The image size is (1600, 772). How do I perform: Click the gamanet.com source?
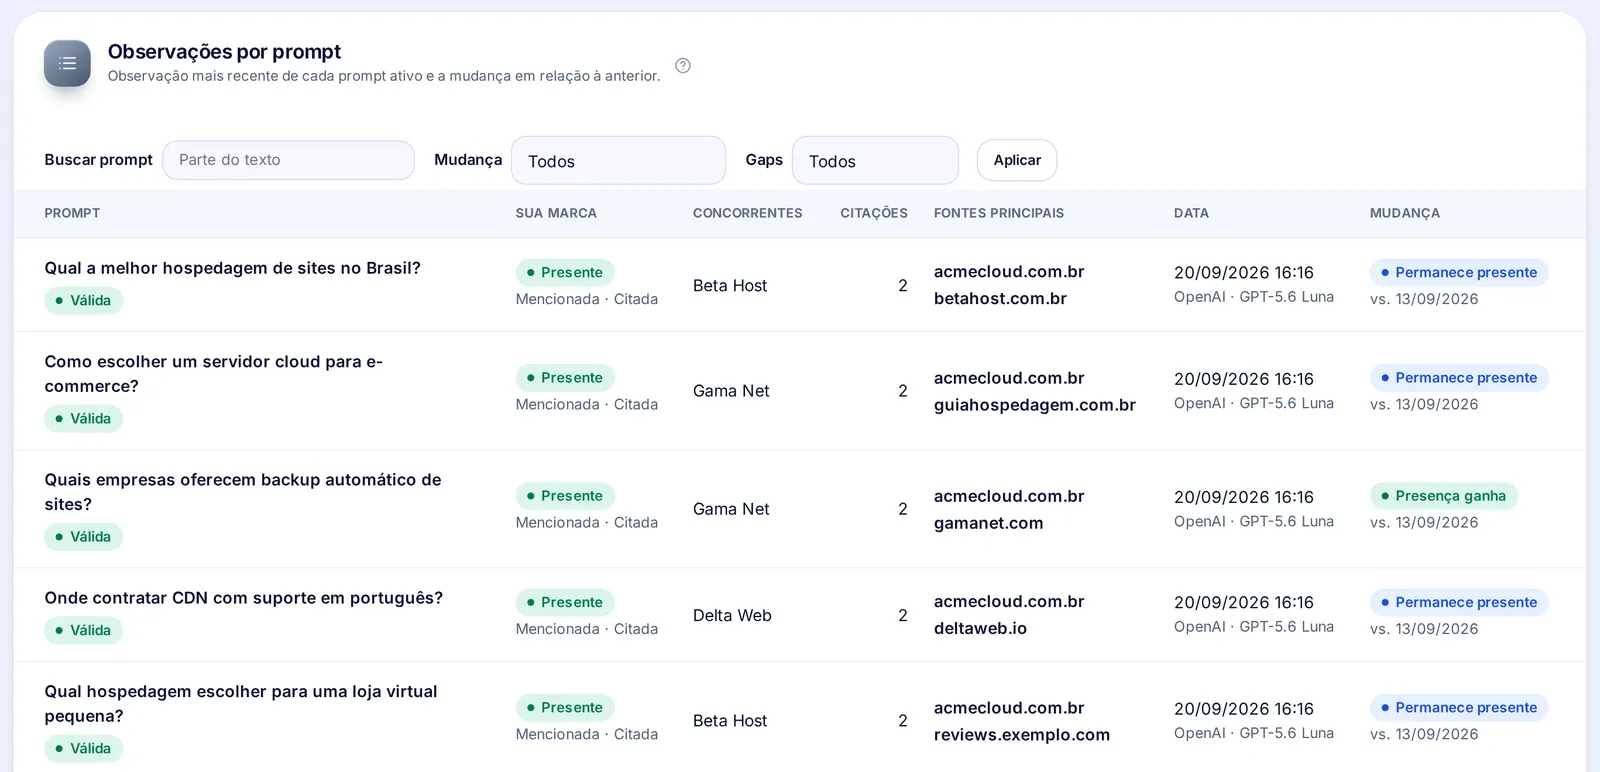pyautogui.click(x=988, y=523)
